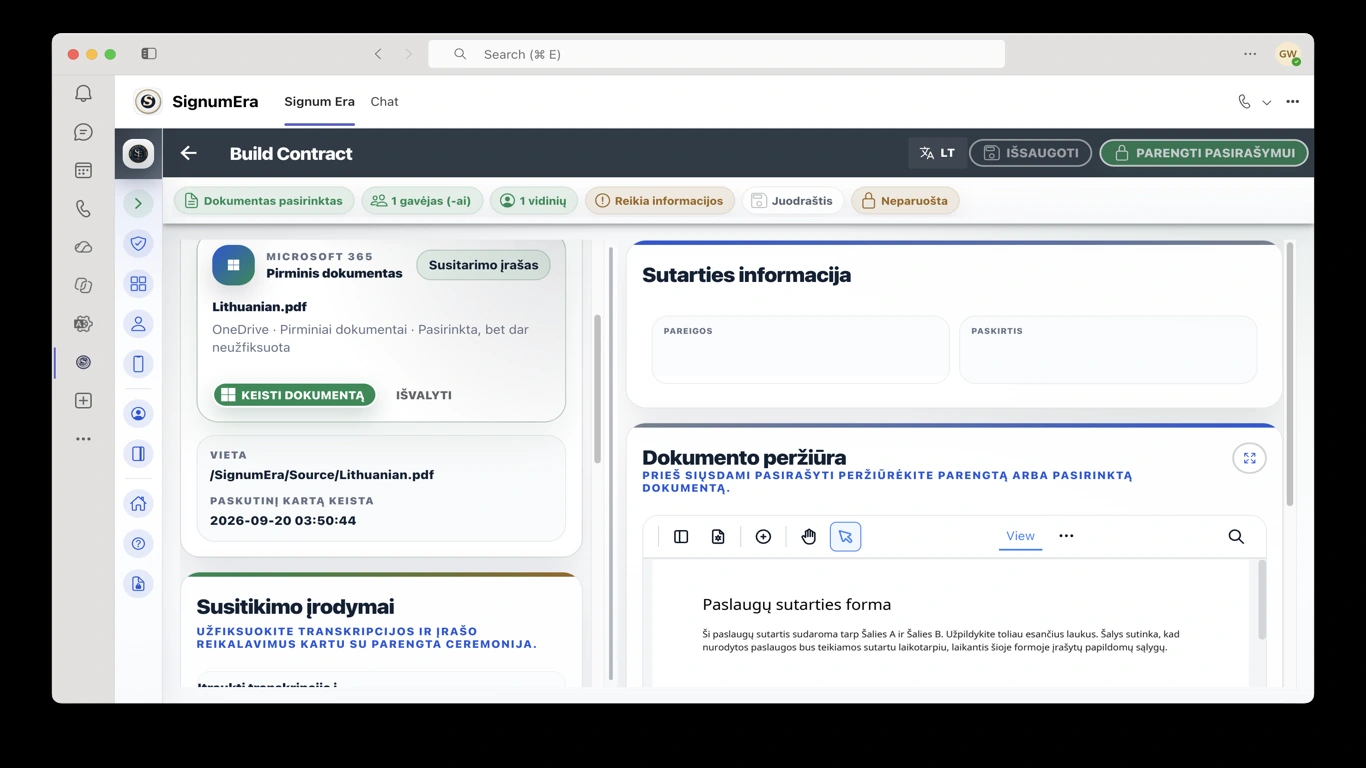
Task: Open the help question mark icon
Action: point(138,544)
